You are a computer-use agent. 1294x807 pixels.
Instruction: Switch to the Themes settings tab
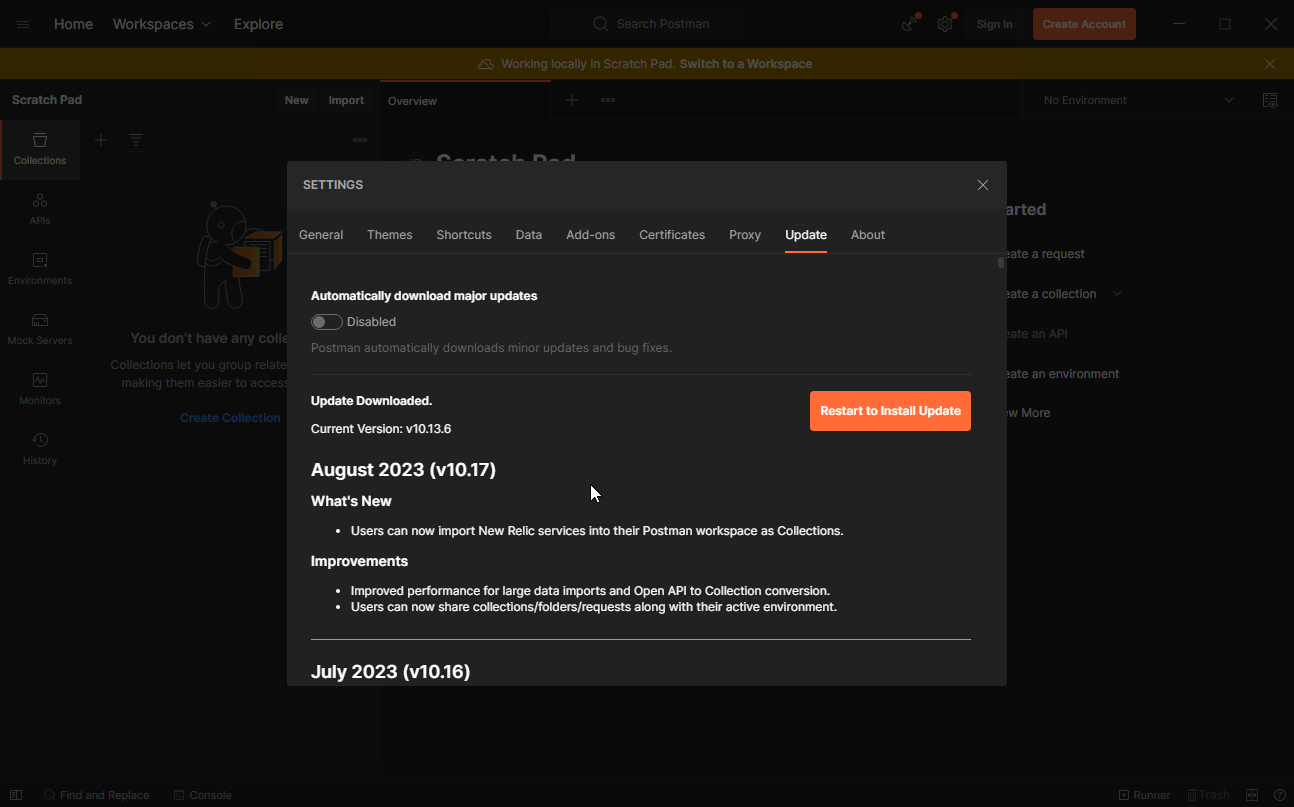pos(389,234)
